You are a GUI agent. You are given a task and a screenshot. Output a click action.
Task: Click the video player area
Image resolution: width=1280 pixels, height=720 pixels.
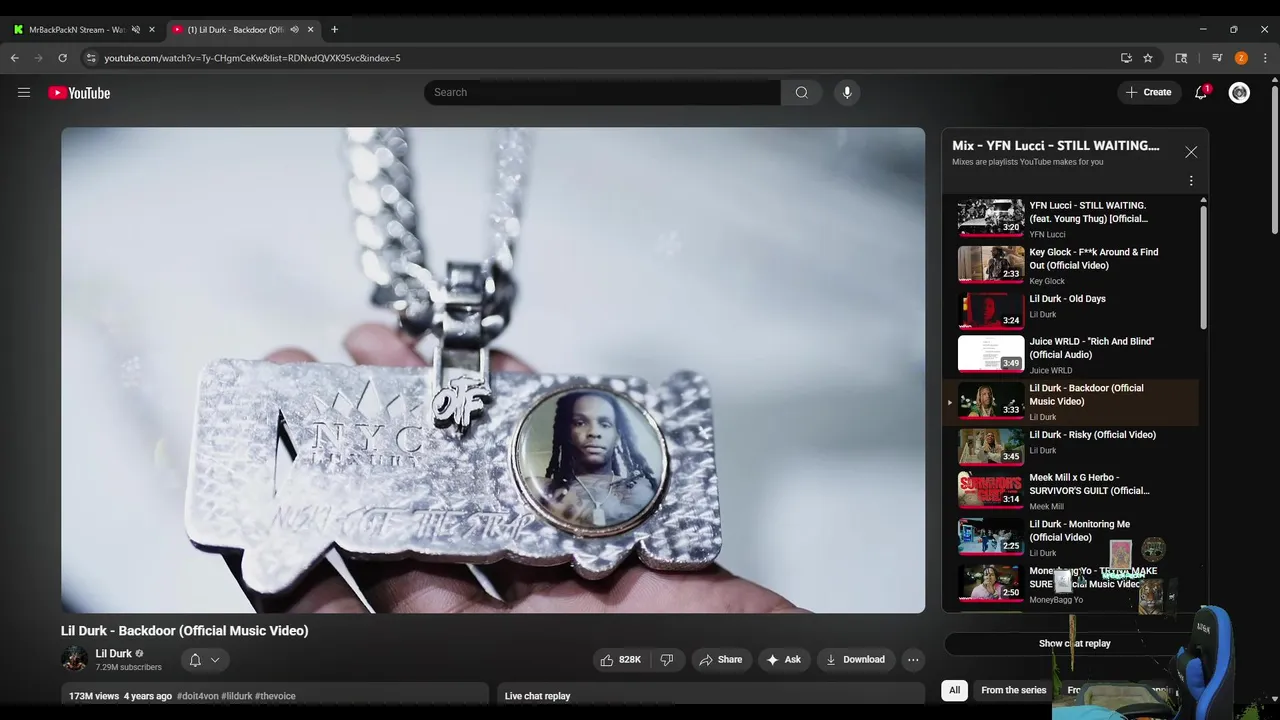coord(493,370)
